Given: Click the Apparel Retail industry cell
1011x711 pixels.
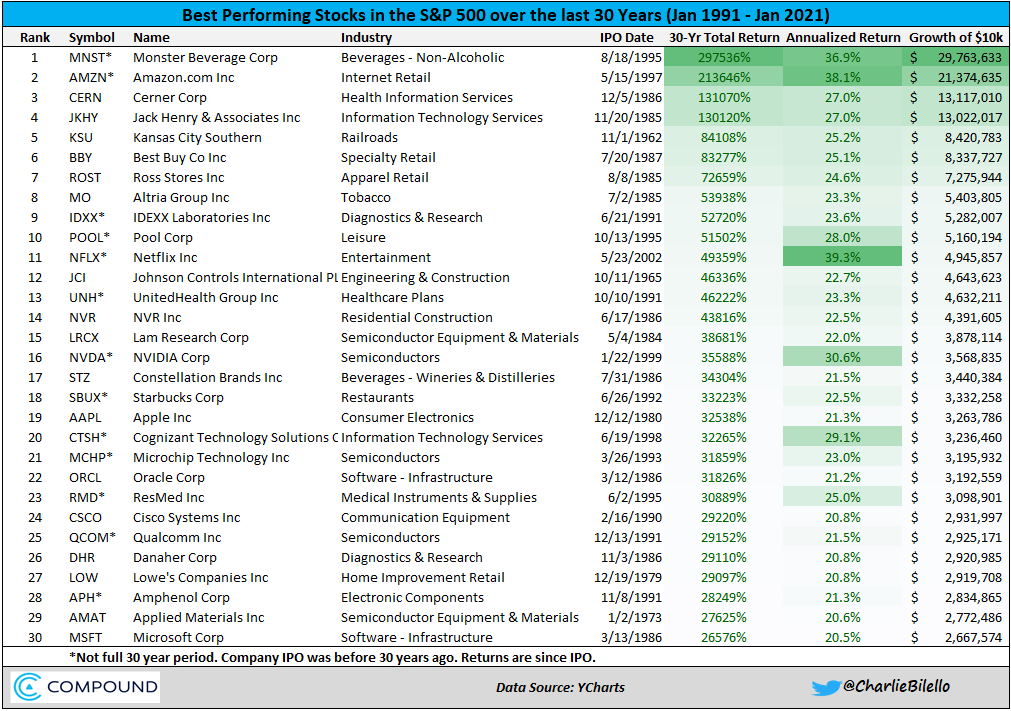Looking at the screenshot, I should pos(385,177).
